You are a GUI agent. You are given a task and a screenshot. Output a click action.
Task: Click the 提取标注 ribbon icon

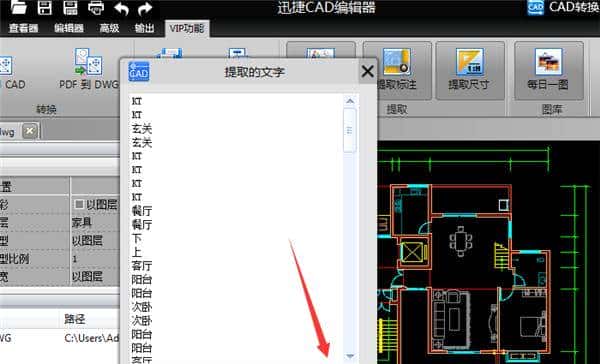(x=396, y=70)
